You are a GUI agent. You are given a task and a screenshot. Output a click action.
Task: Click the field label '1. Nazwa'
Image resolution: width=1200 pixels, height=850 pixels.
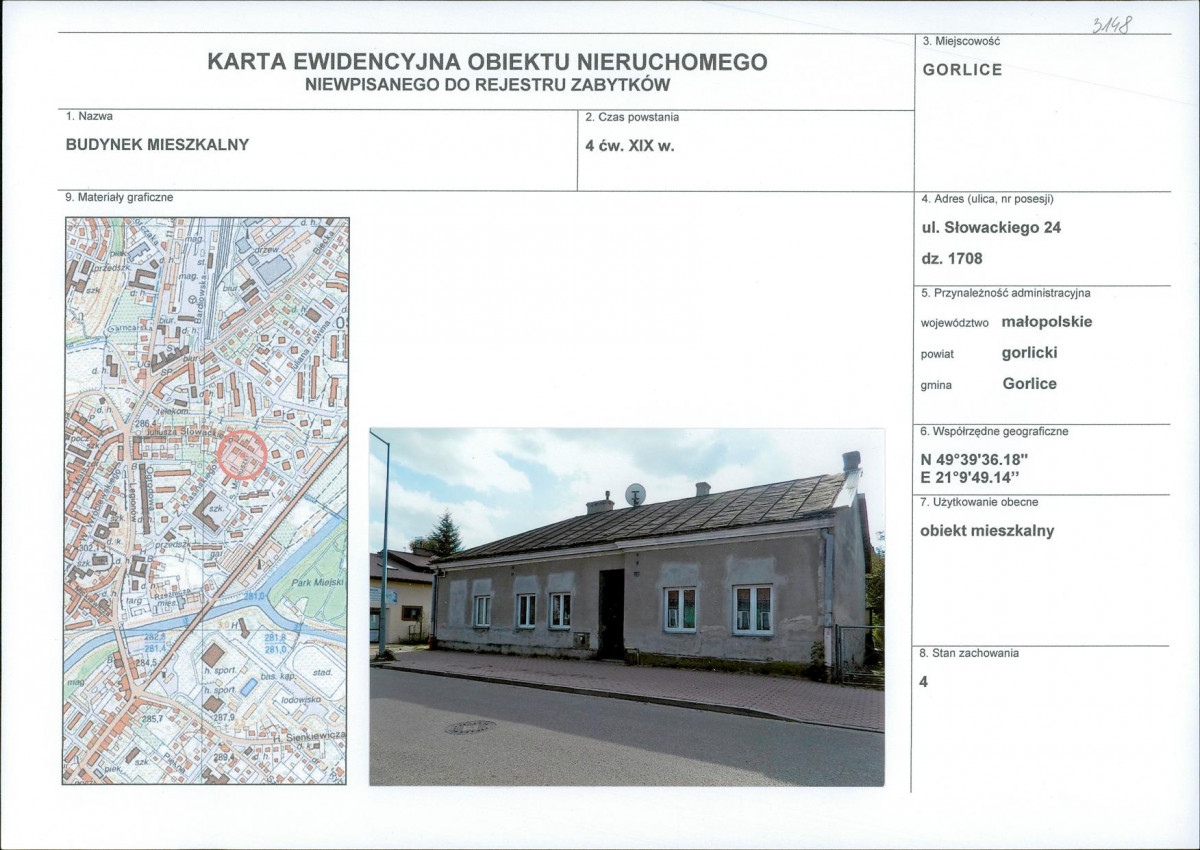89,117
